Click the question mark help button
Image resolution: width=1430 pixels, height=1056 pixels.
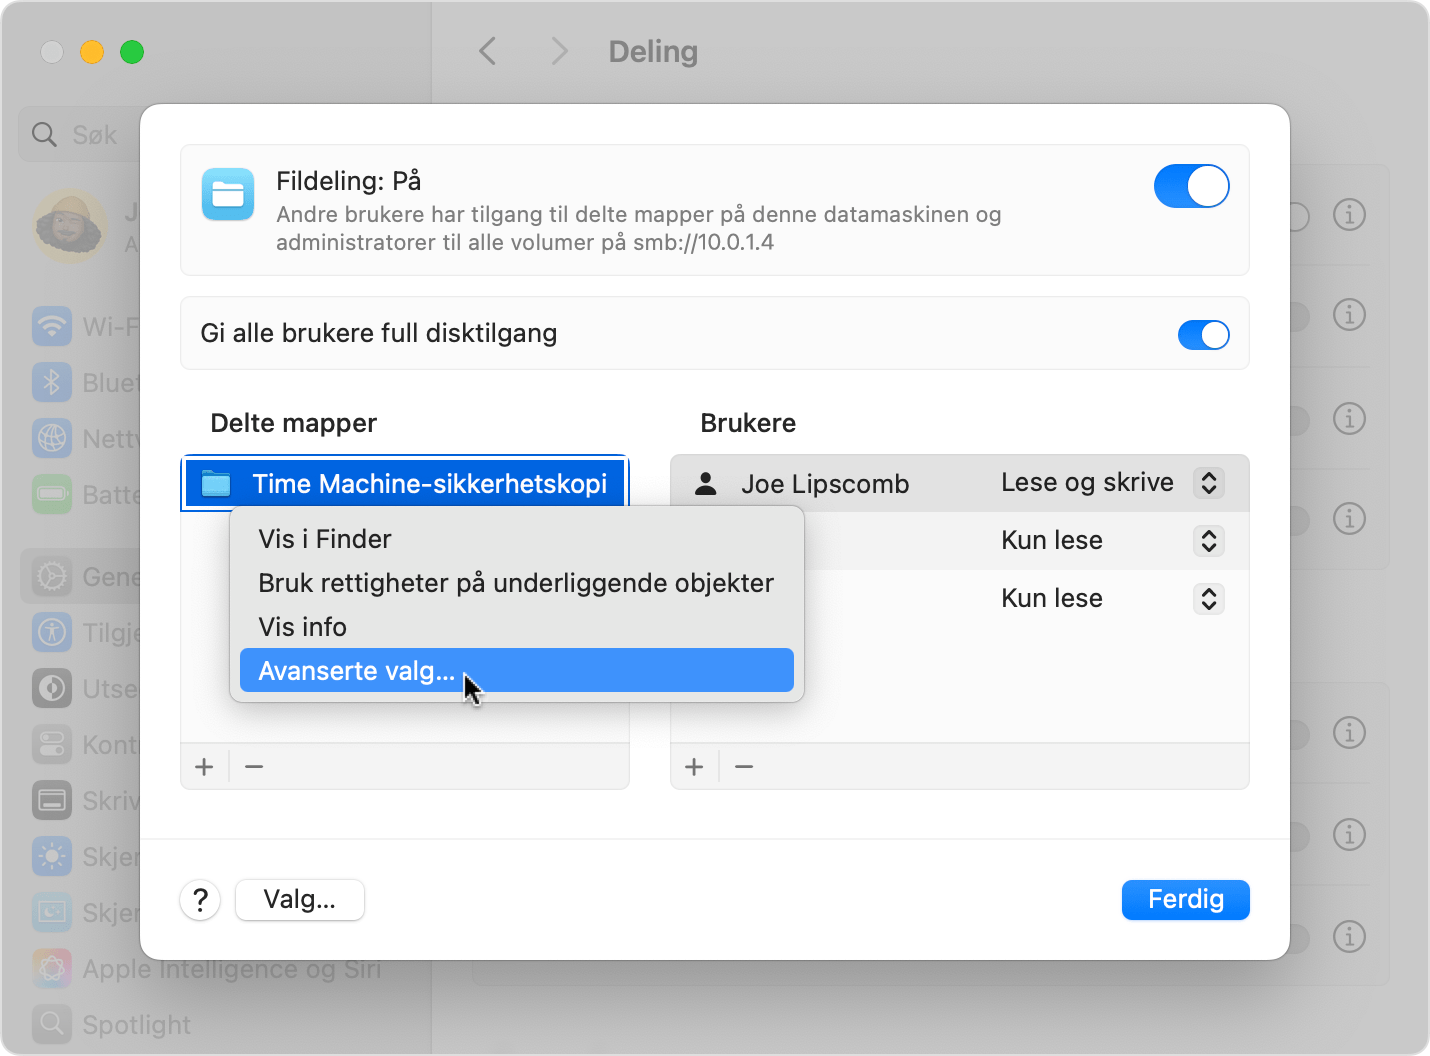[200, 900]
